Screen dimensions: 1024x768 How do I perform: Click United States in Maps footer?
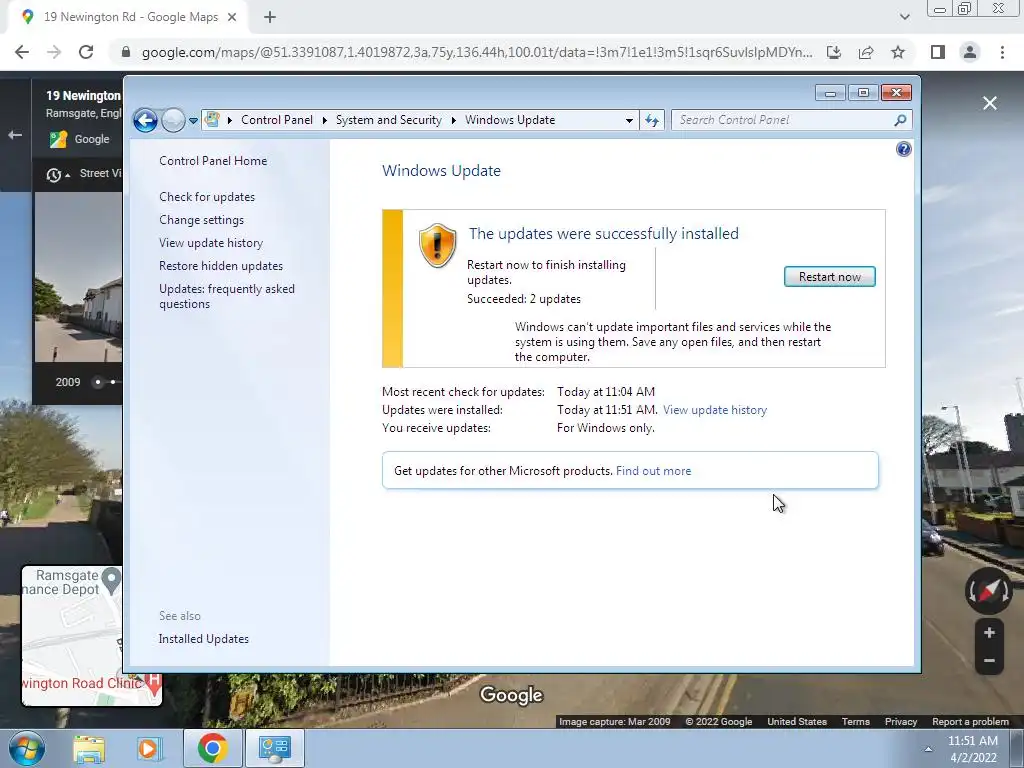click(797, 722)
